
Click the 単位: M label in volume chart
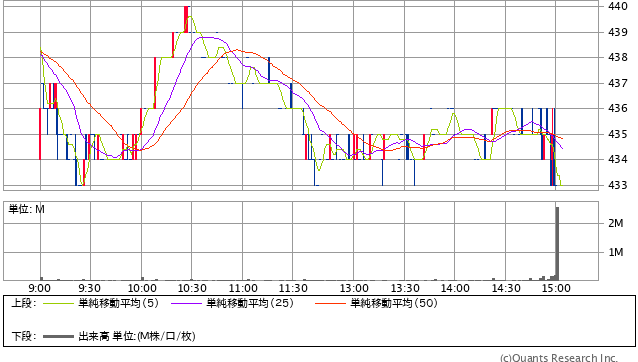click(x=26, y=209)
